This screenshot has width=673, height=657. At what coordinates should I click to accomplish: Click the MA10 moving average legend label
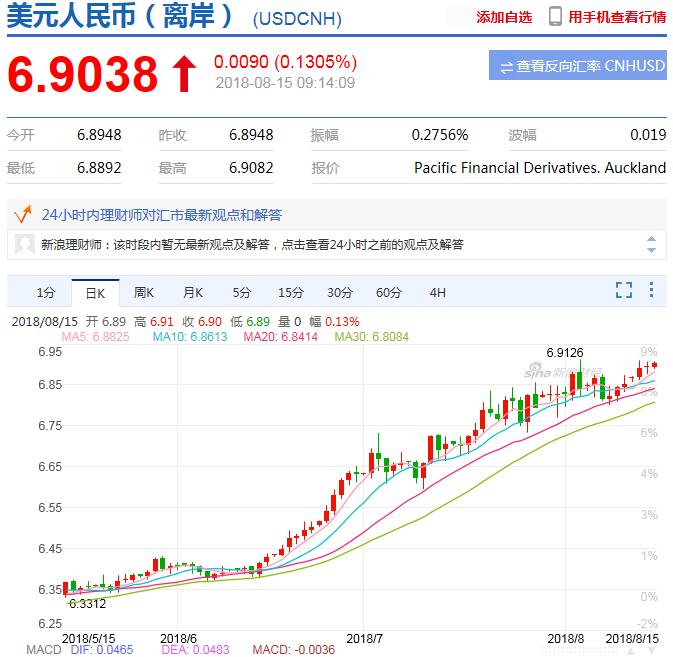click(189, 337)
